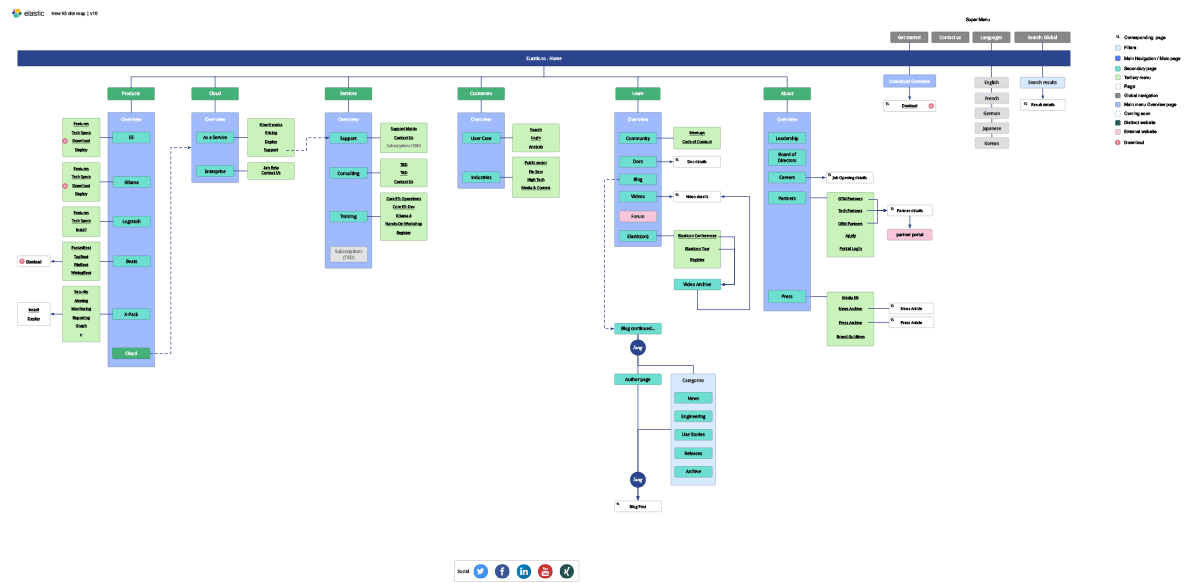This screenshot has height=583, width=1200.
Task: Click the 'lang' circle above Blog Post
Action: 637,480
